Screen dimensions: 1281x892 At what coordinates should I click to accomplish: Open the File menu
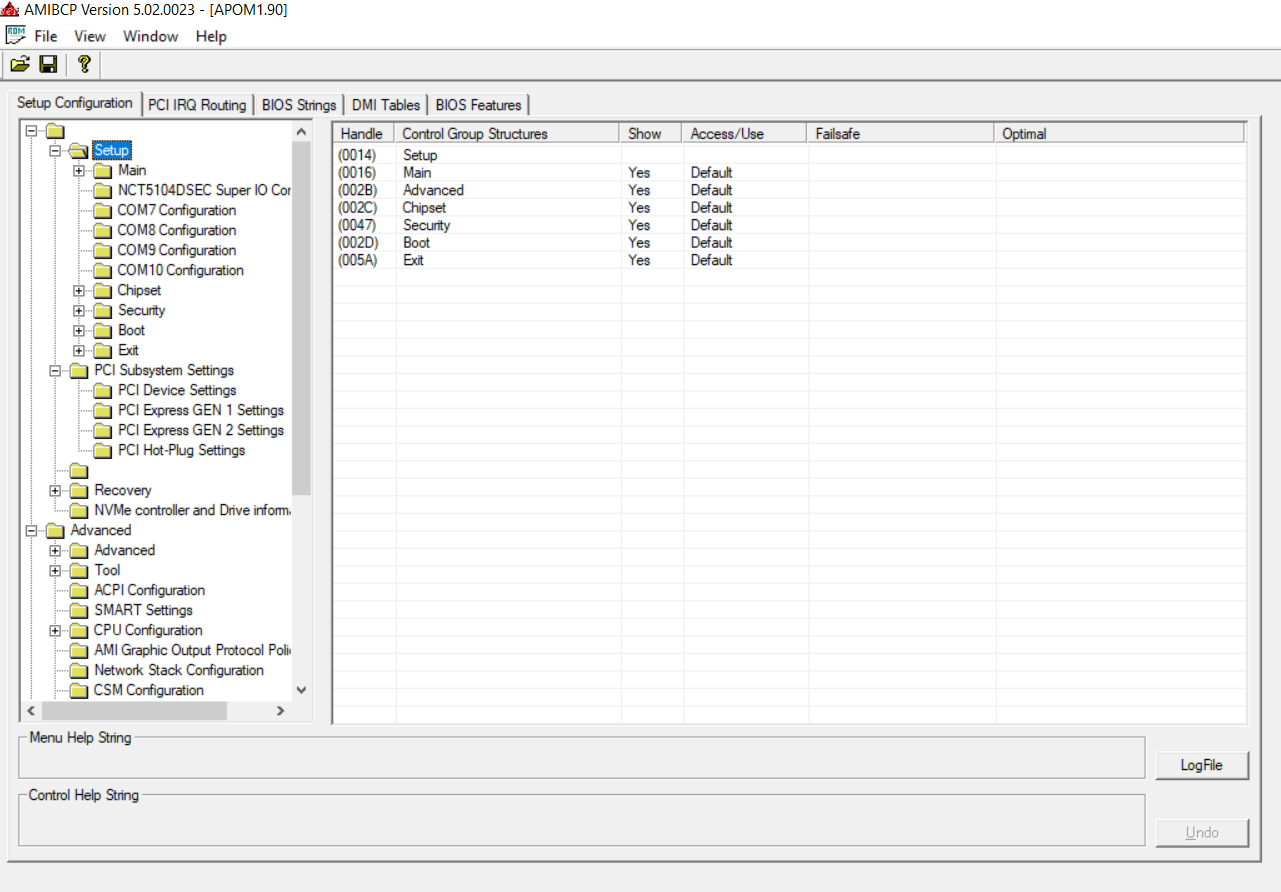pyautogui.click(x=46, y=36)
